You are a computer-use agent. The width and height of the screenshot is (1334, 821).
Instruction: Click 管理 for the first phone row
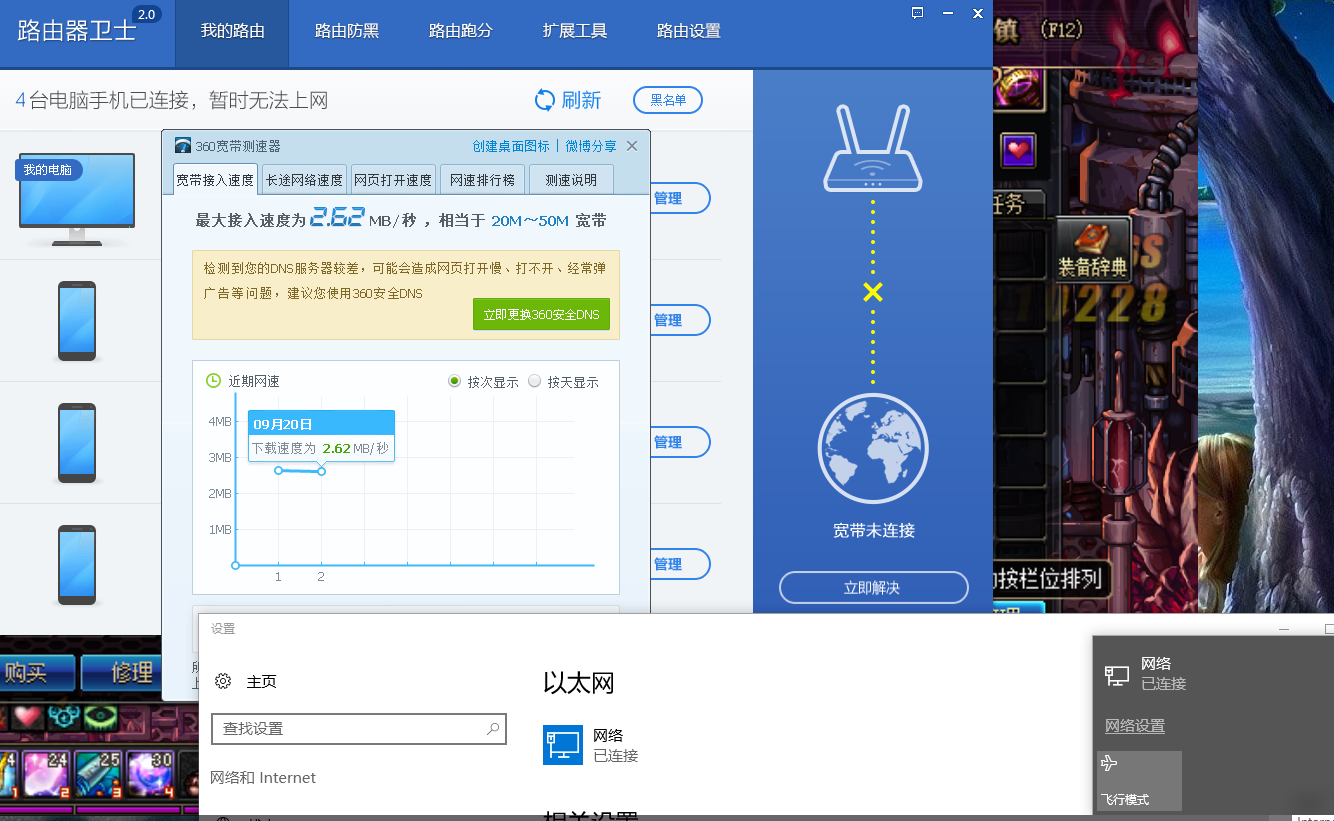tap(679, 320)
